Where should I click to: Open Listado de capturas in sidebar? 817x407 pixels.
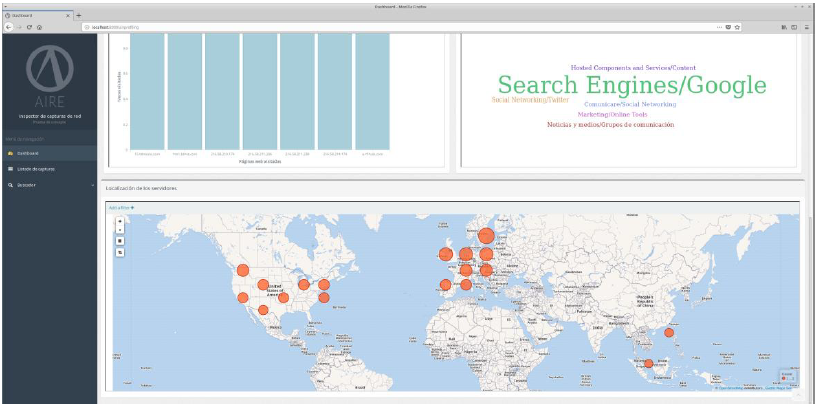point(33,169)
